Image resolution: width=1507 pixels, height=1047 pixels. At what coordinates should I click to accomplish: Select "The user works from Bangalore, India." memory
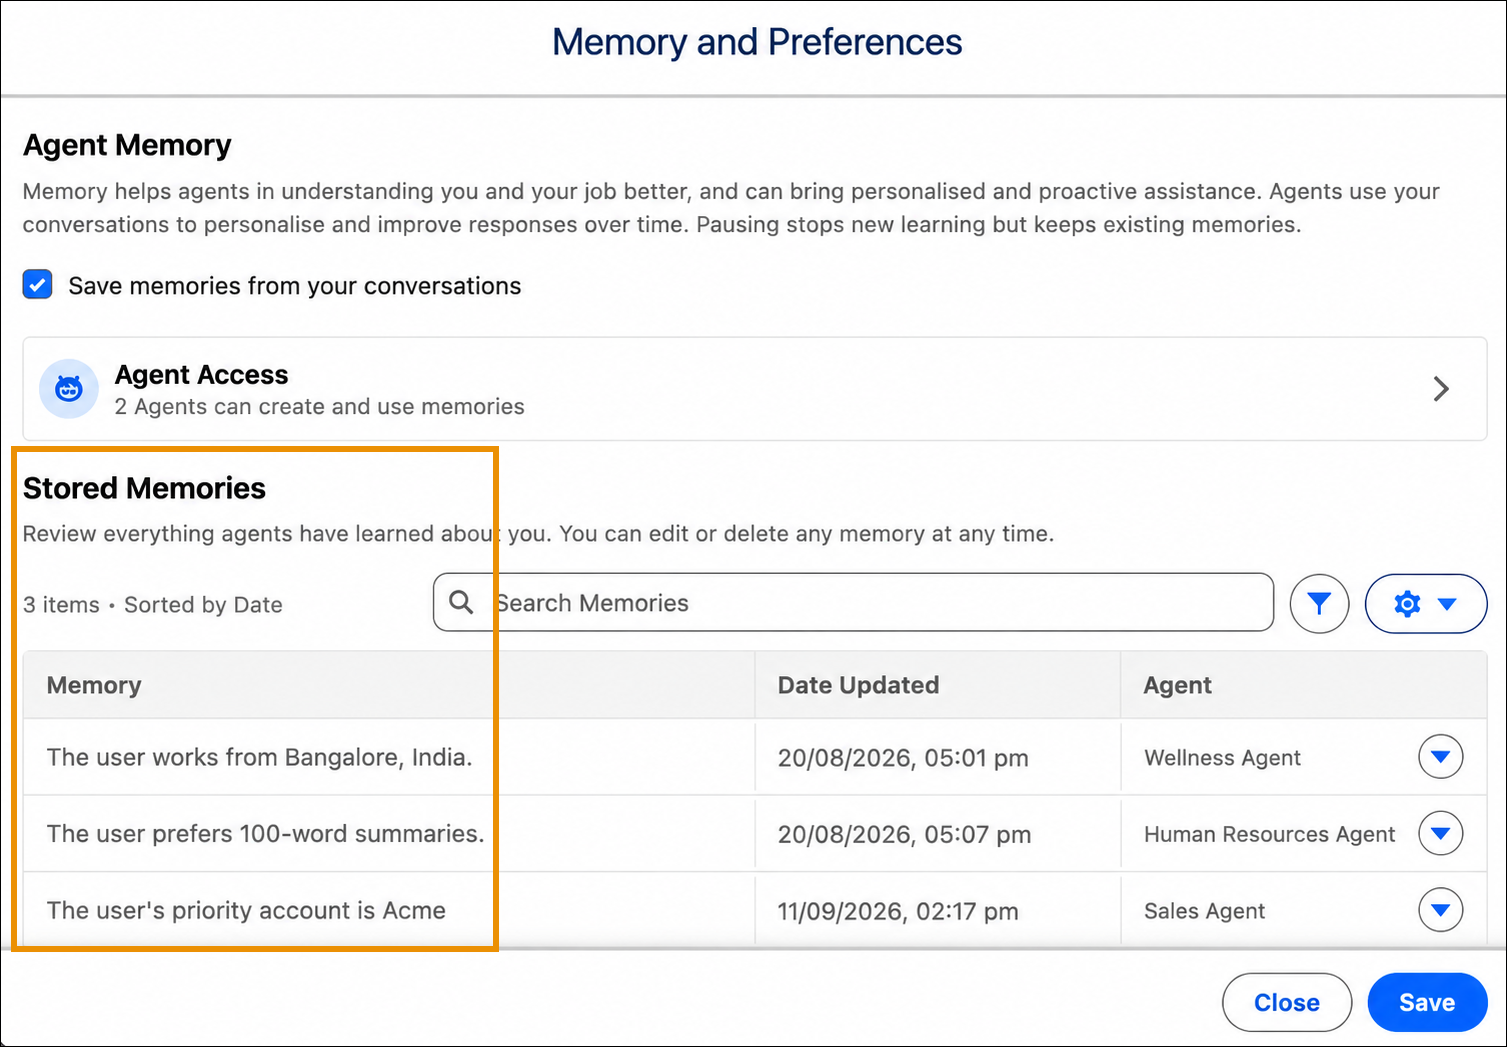259,757
